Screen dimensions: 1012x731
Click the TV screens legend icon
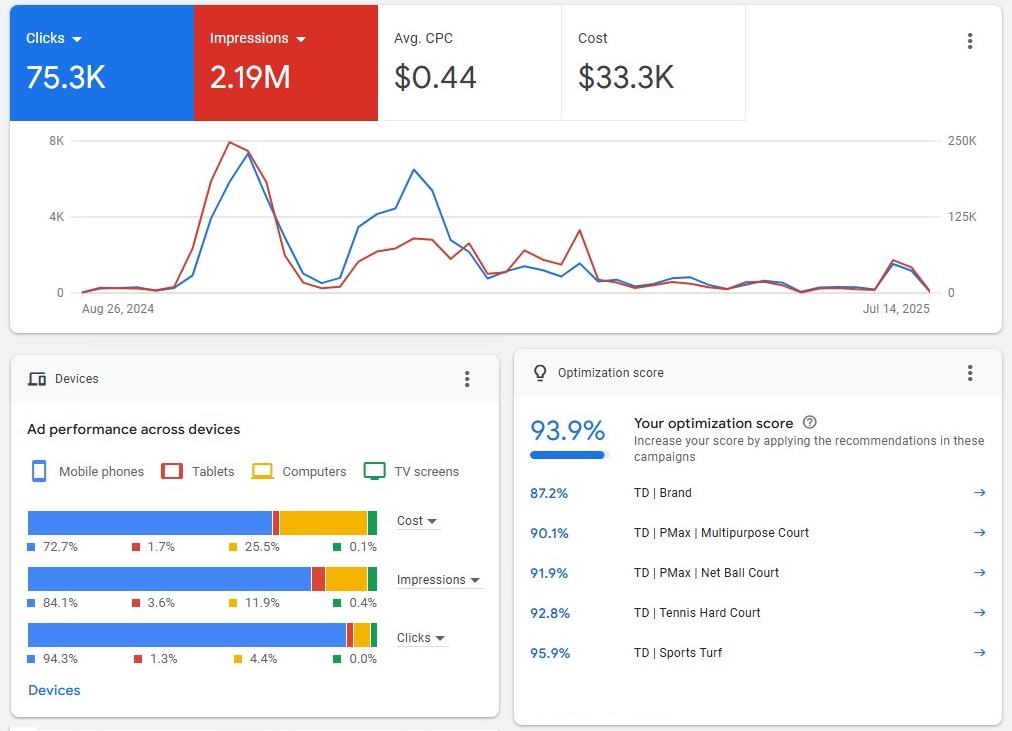point(374,471)
